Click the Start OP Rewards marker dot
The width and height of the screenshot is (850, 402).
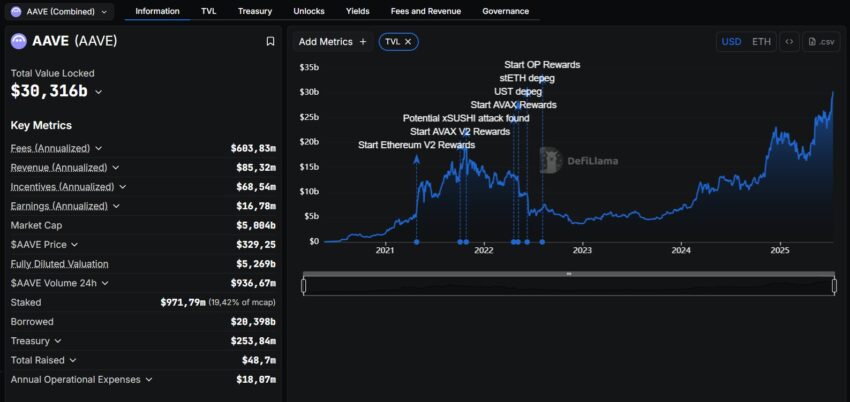pyautogui.click(x=542, y=242)
